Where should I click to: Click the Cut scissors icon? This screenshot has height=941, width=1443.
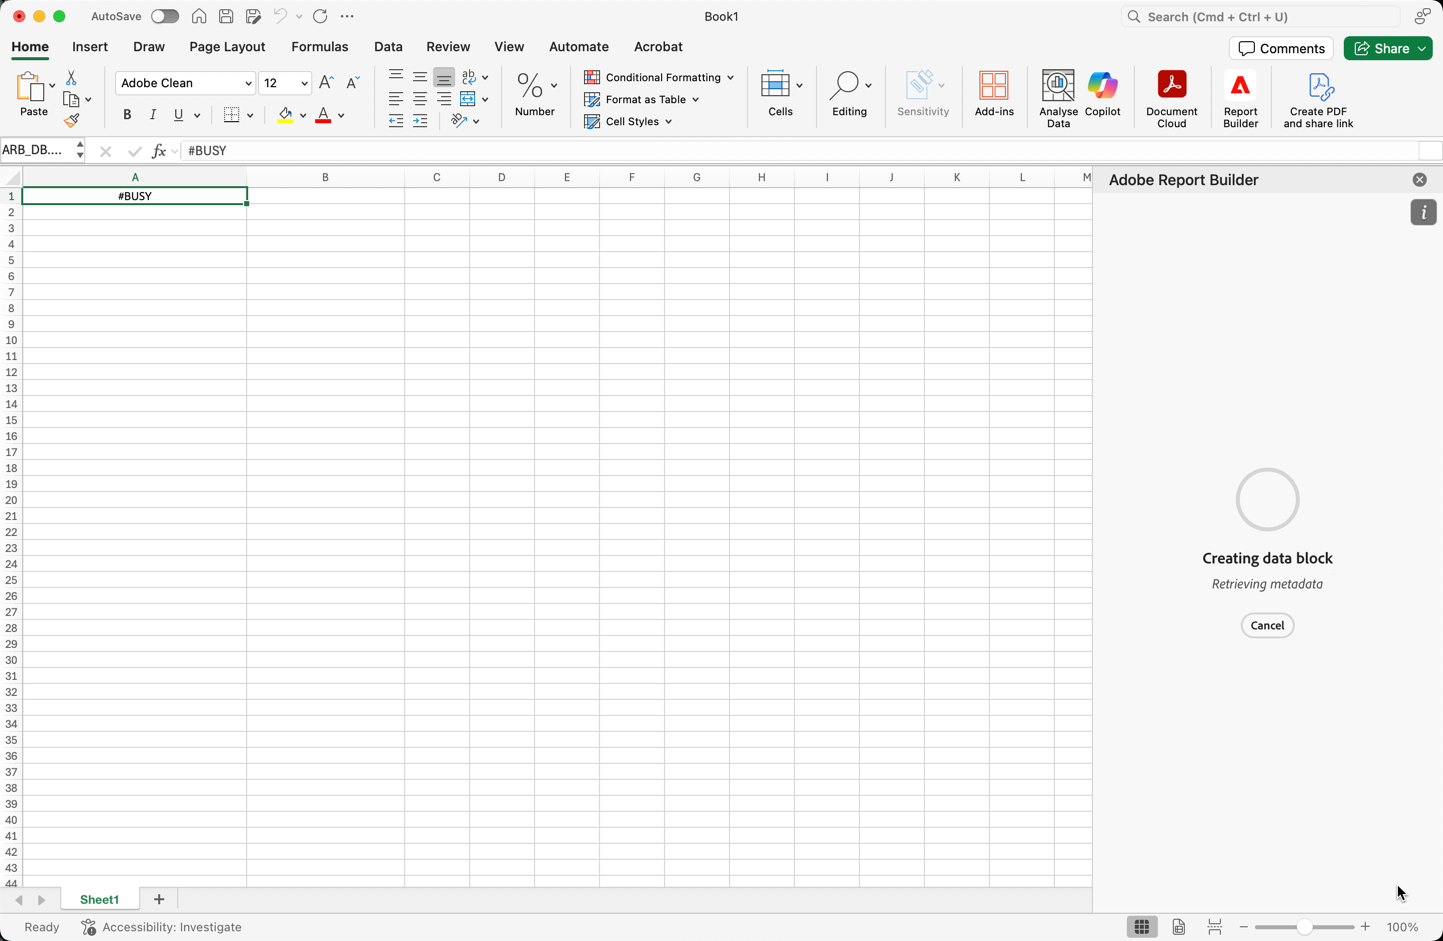[71, 78]
